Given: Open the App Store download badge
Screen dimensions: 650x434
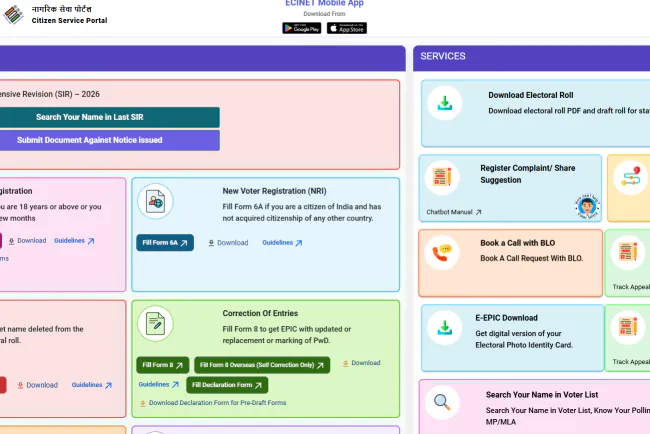Looking at the screenshot, I should tap(347, 28).
